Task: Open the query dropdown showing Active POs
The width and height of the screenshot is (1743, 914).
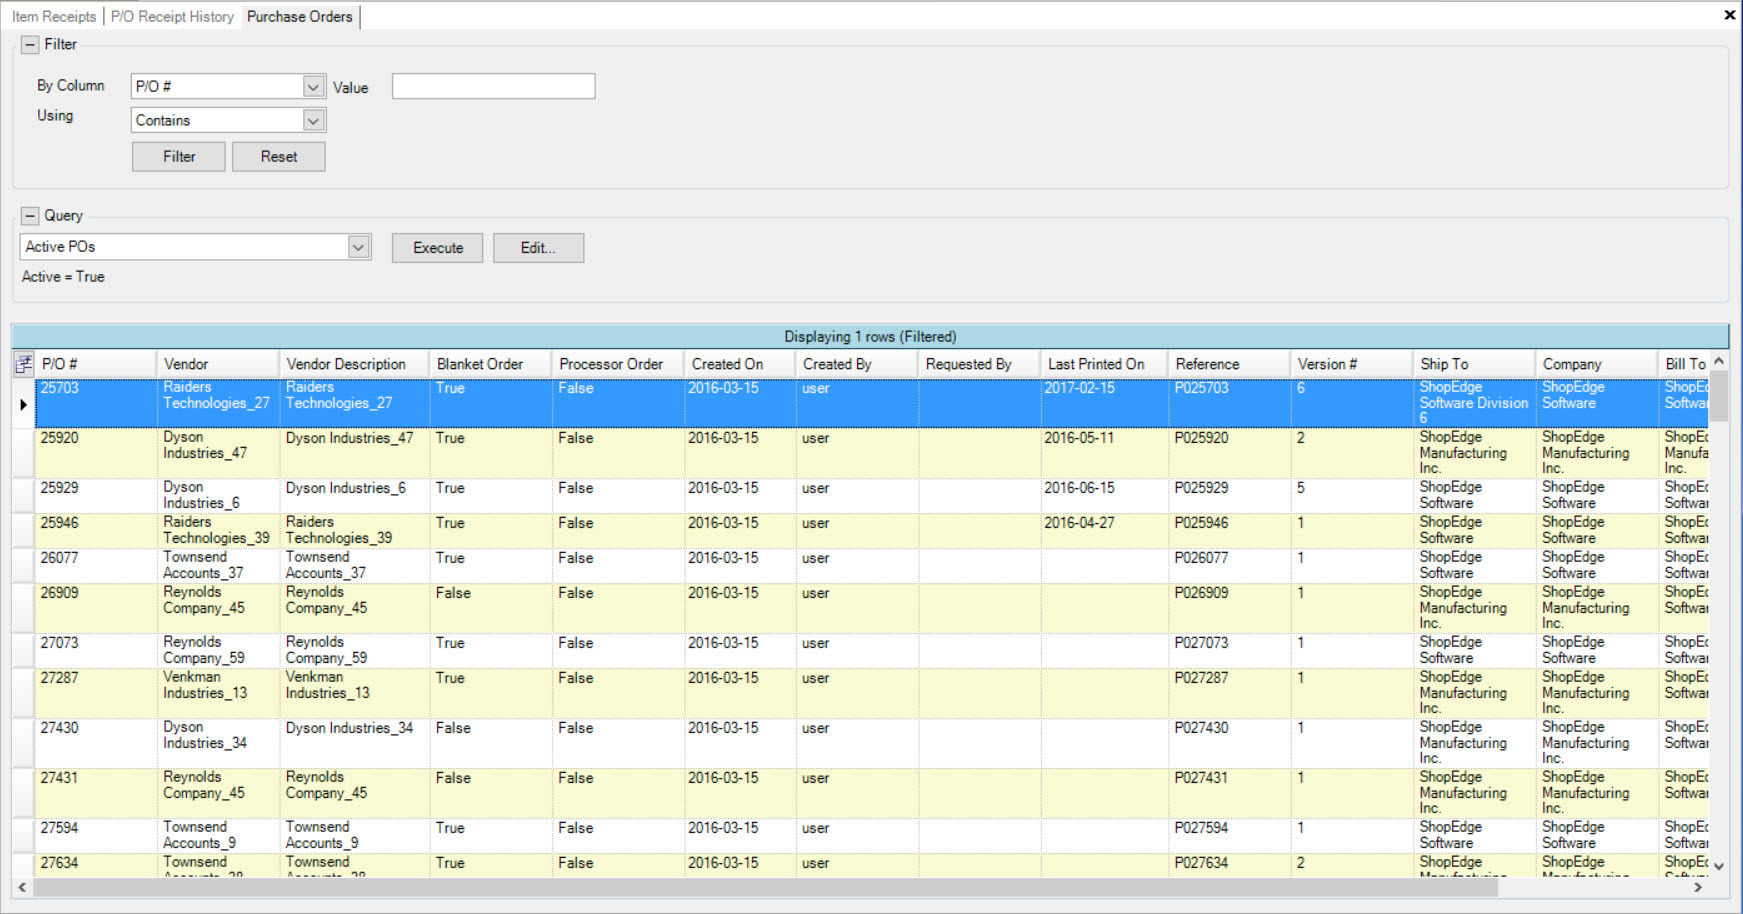Action: (x=359, y=246)
